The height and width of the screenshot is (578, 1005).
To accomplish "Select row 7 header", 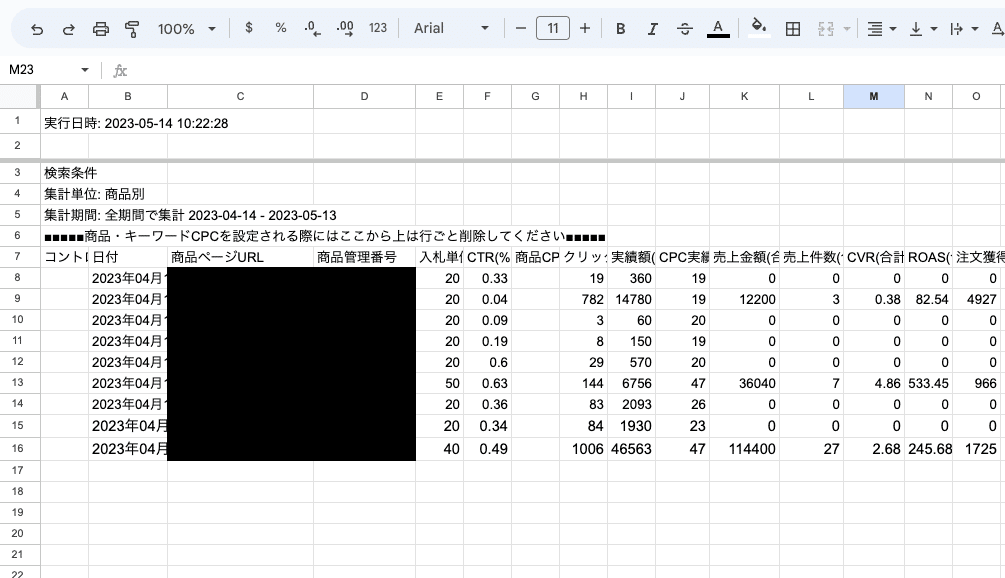I will pyautogui.click(x=18, y=256).
